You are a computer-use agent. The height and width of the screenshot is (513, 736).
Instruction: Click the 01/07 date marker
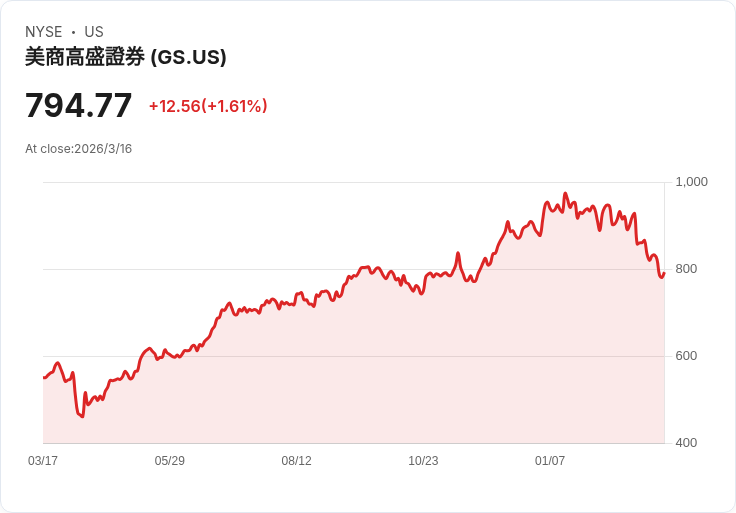(x=550, y=461)
